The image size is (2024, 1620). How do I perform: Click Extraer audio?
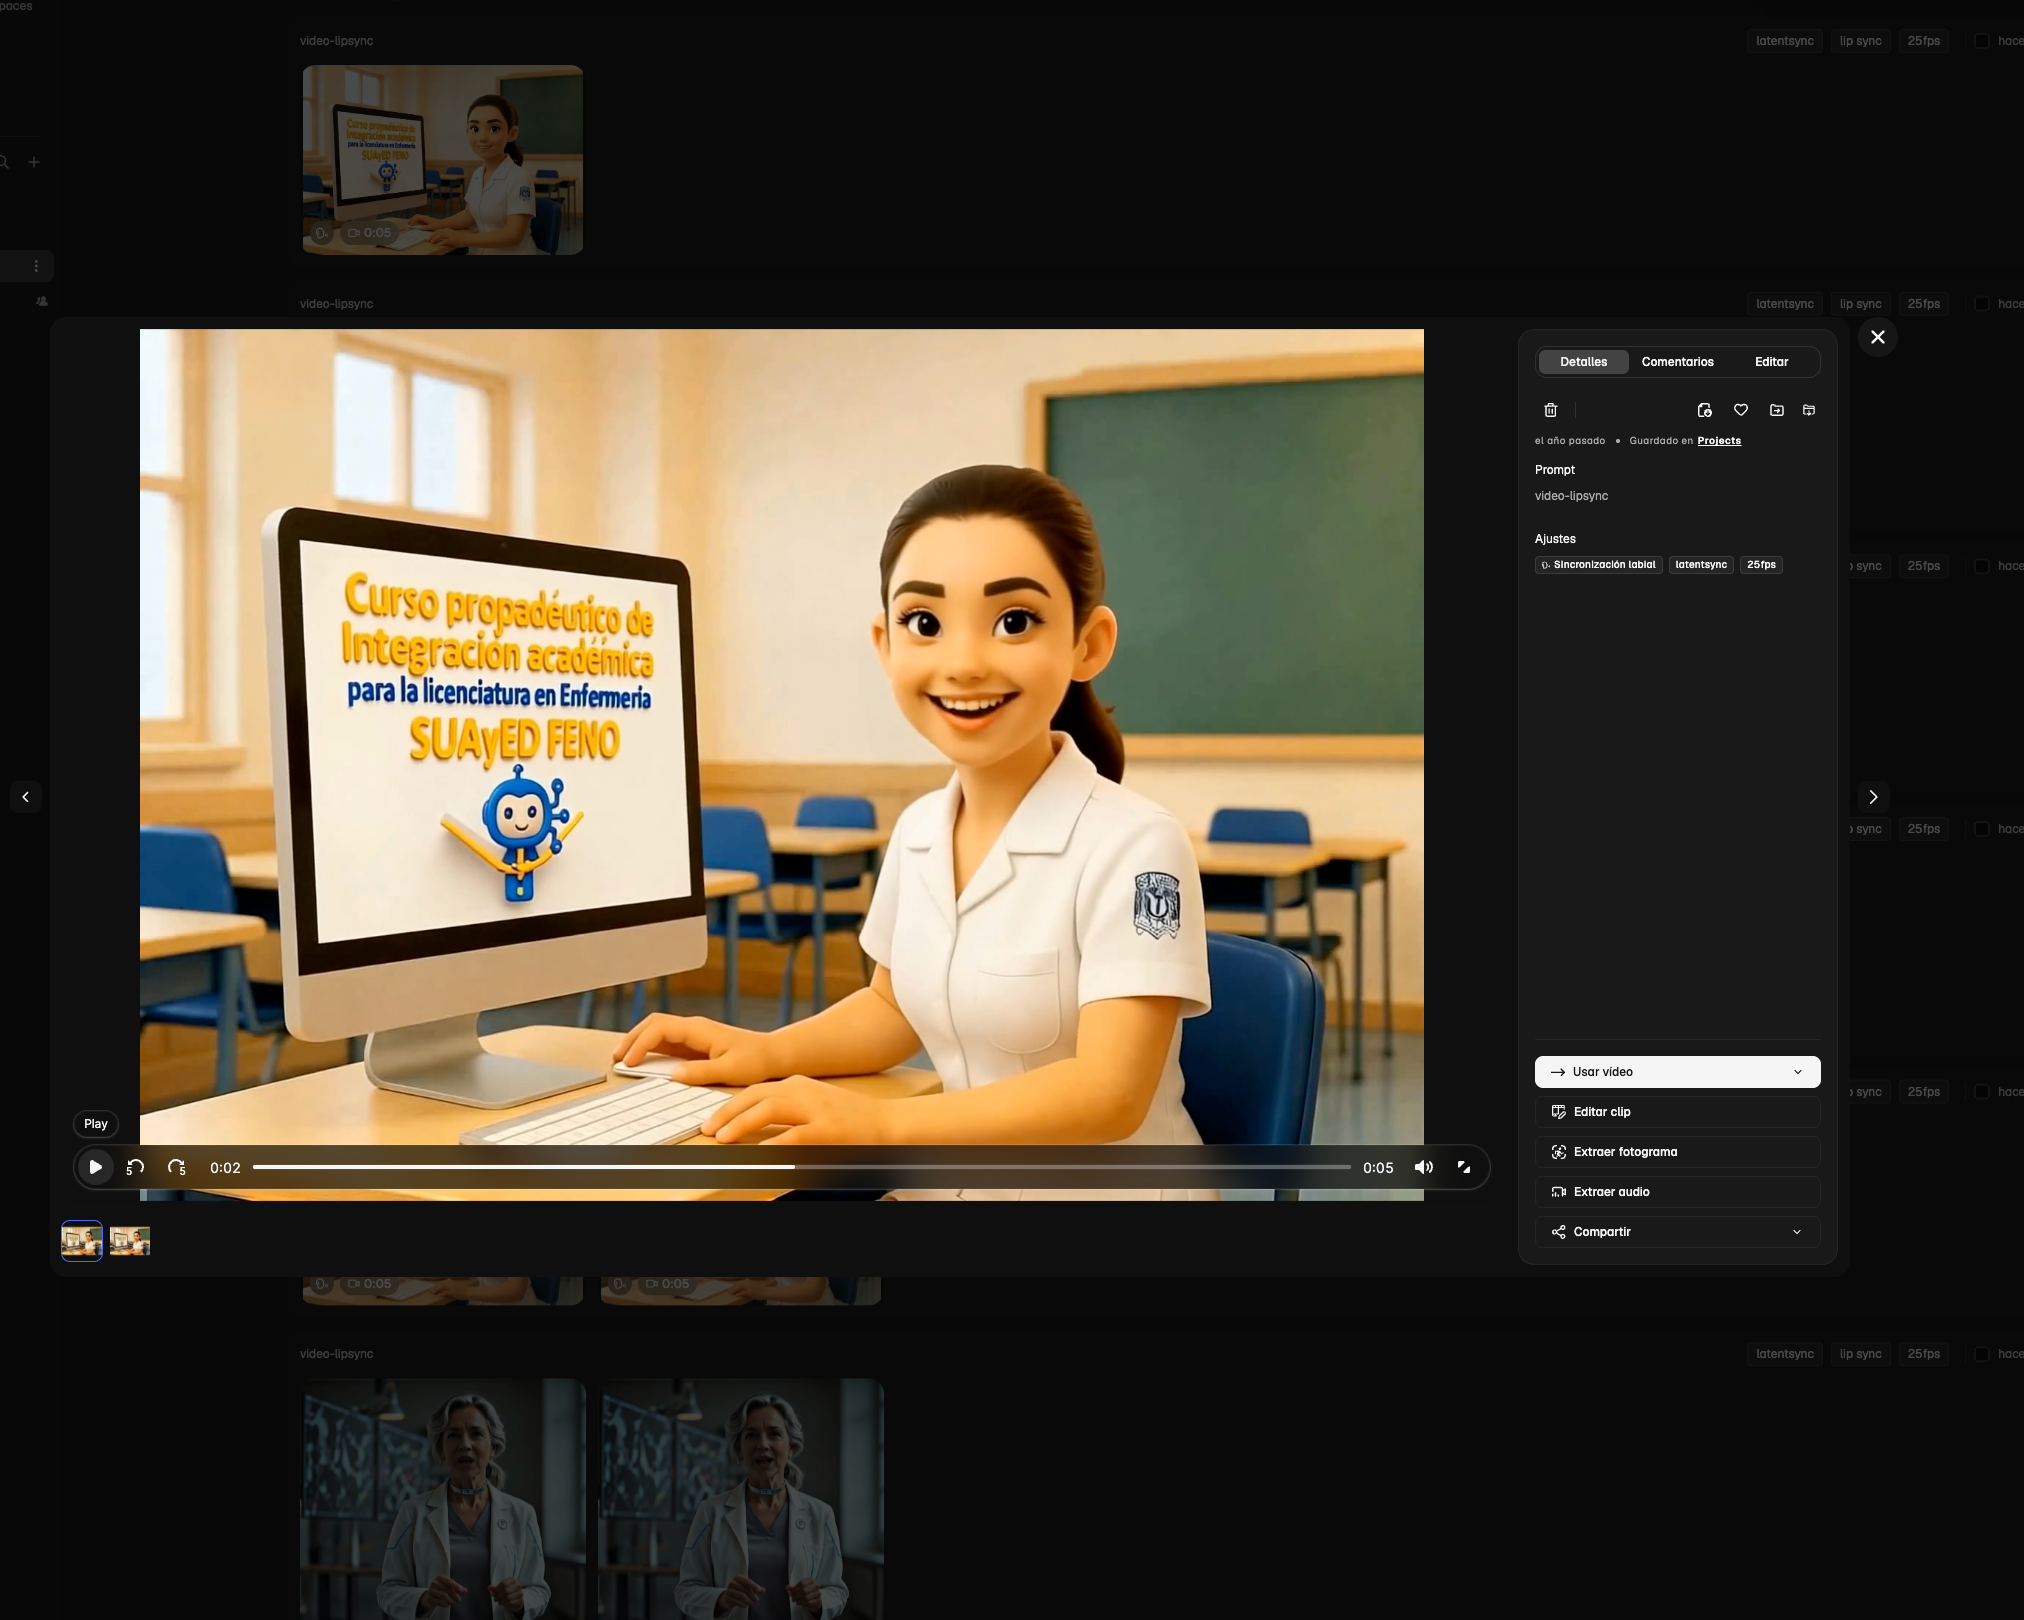[1678, 1192]
